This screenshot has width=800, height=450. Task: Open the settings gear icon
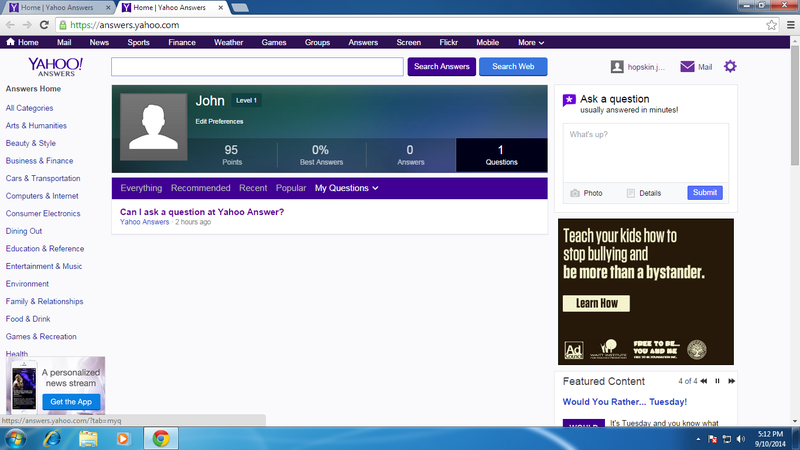(x=730, y=66)
